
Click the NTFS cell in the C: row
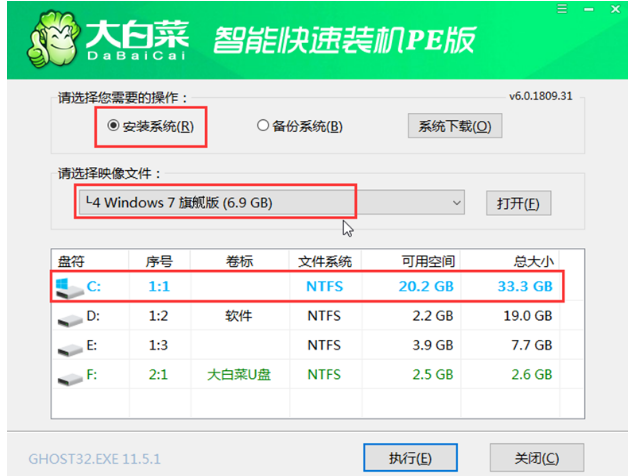pyautogui.click(x=325, y=286)
